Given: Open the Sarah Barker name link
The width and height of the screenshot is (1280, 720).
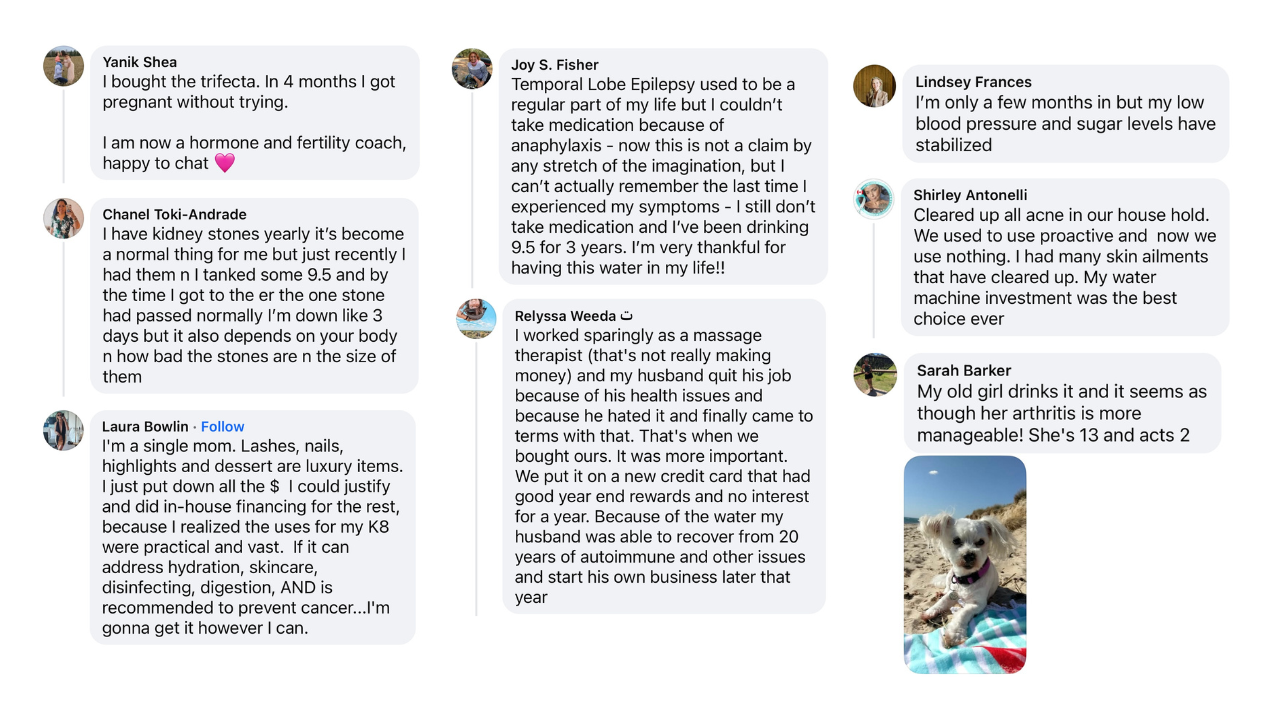Looking at the screenshot, I should (964, 370).
